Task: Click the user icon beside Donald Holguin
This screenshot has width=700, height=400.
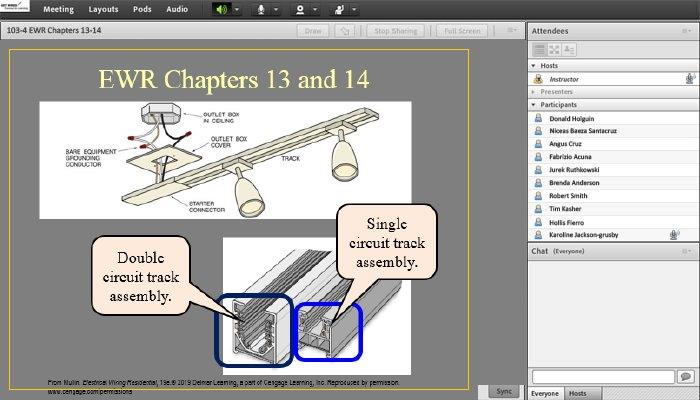Action: [538, 118]
